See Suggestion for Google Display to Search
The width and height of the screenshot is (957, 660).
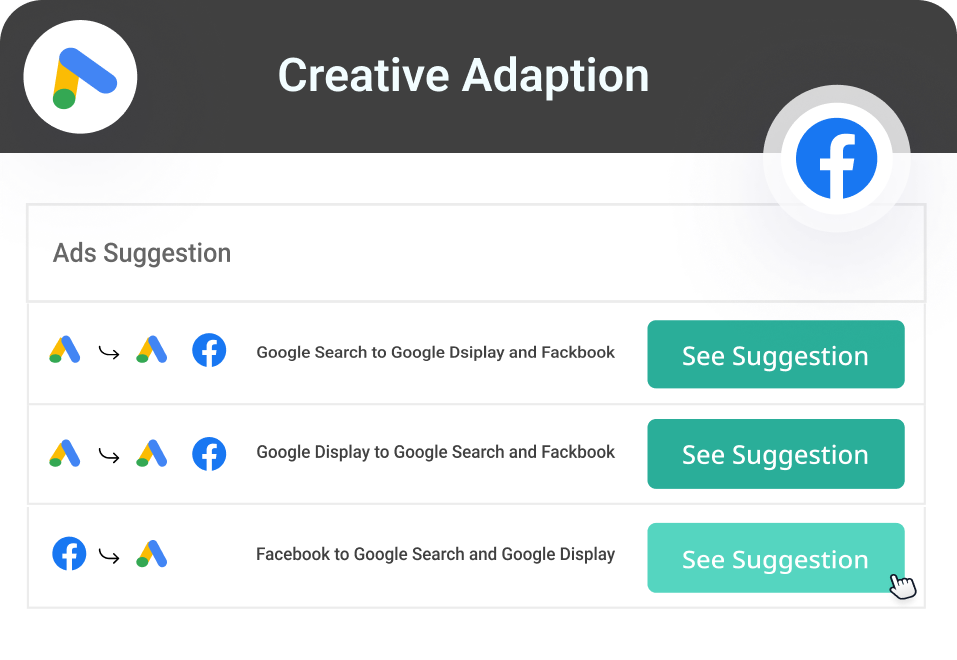[776, 454]
